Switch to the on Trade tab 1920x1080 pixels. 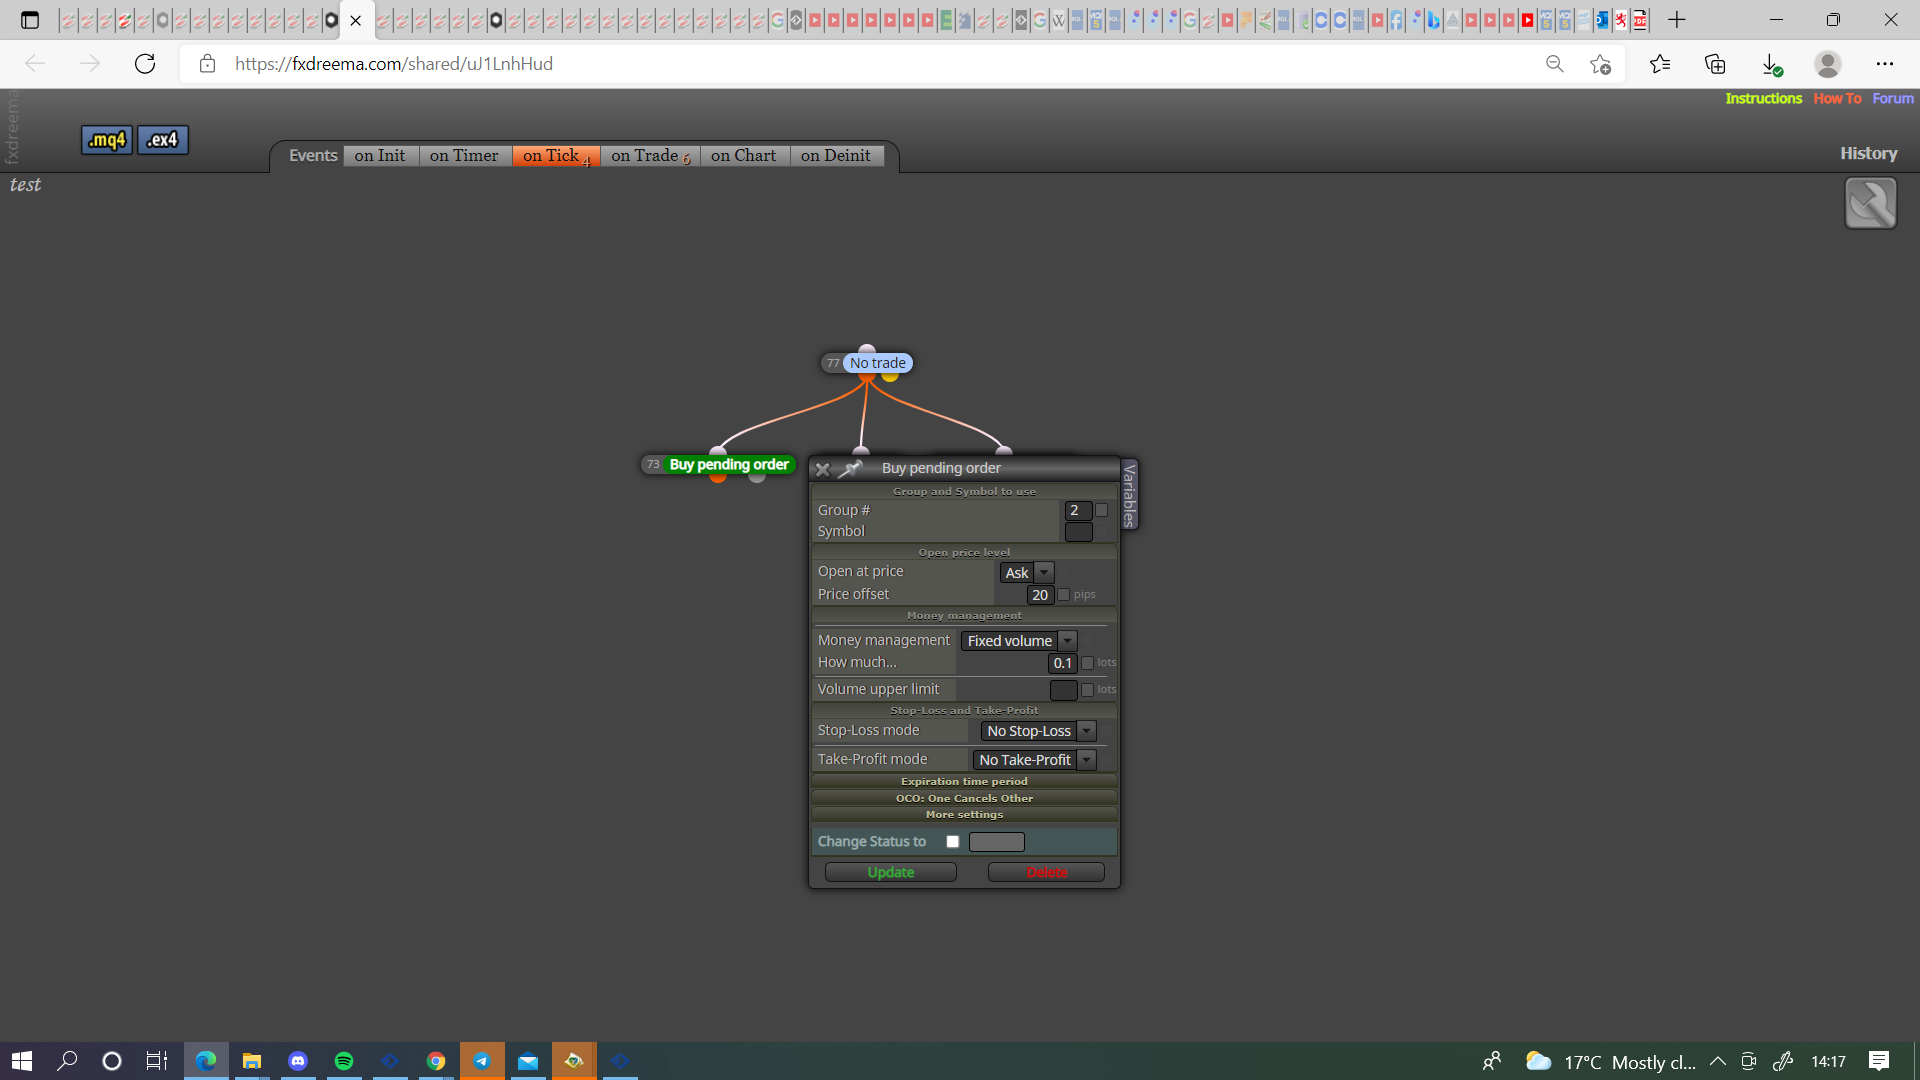point(650,156)
